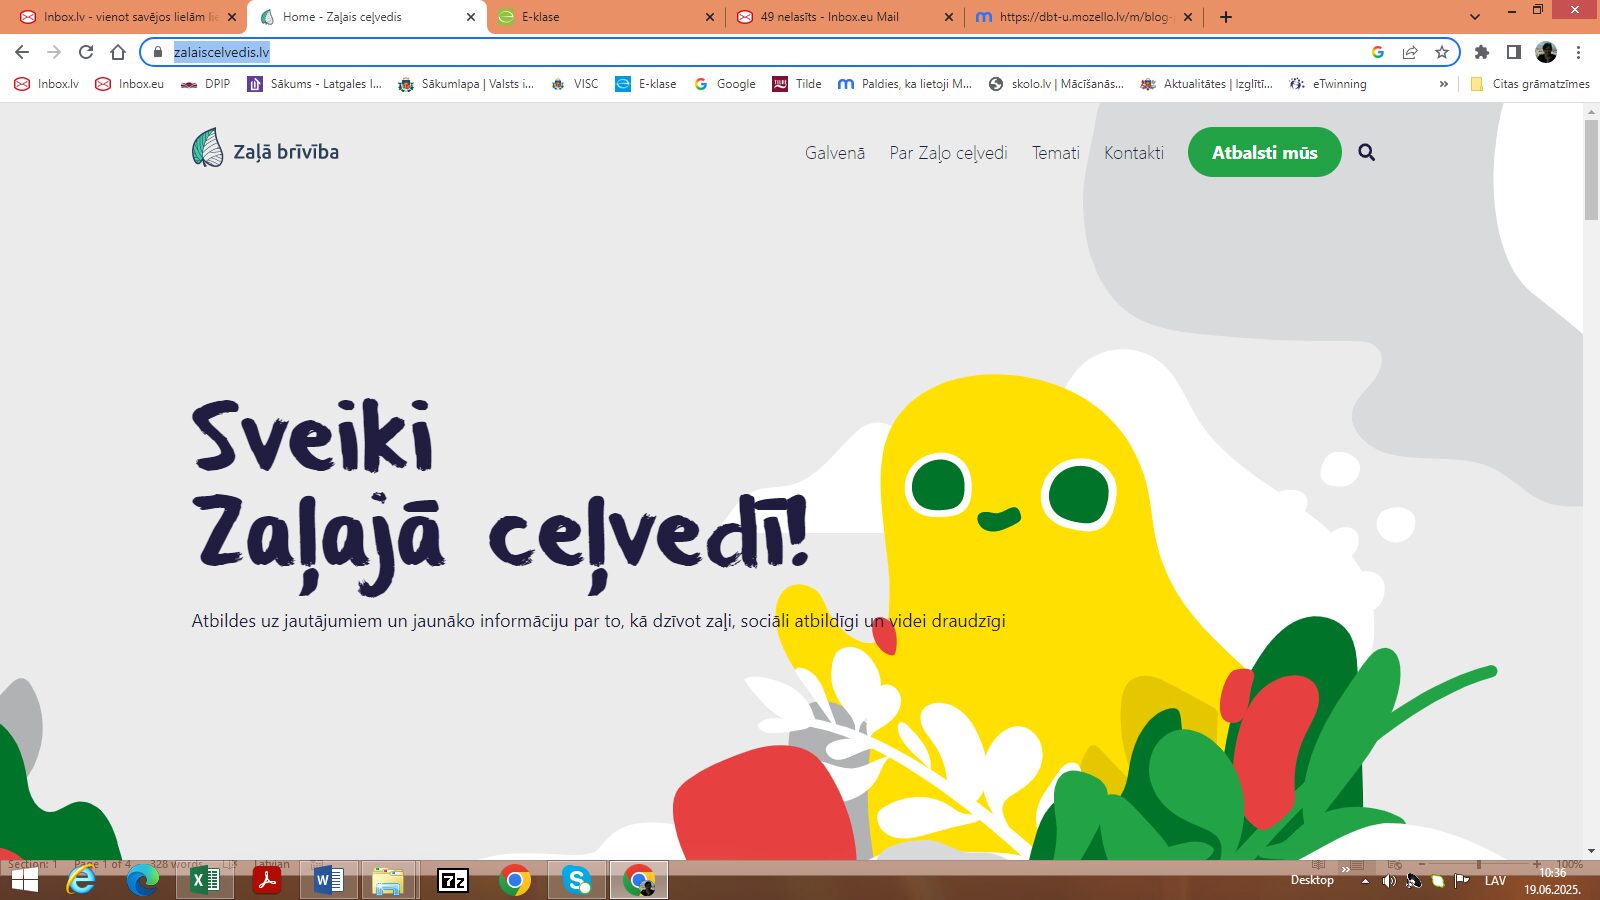This screenshot has height=900, width=1600.
Task: Expand the Desktop toolbar chevron in taskbar
Action: click(x=1346, y=870)
